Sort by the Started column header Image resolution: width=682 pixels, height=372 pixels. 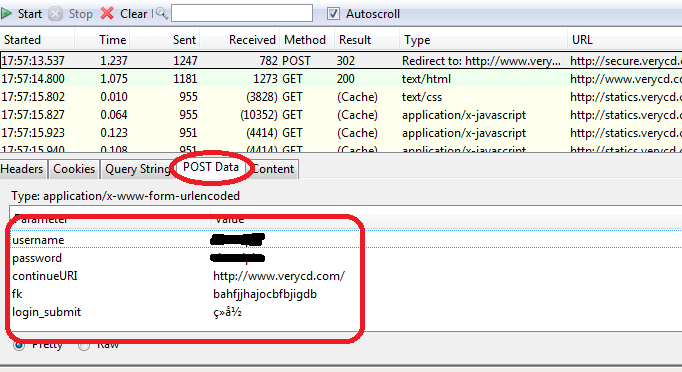click(x=37, y=40)
